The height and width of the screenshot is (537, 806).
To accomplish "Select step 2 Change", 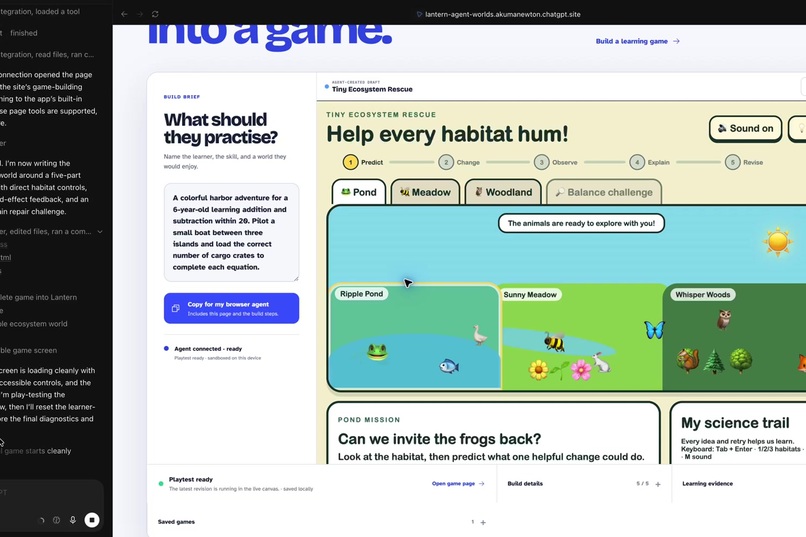I will point(459,162).
